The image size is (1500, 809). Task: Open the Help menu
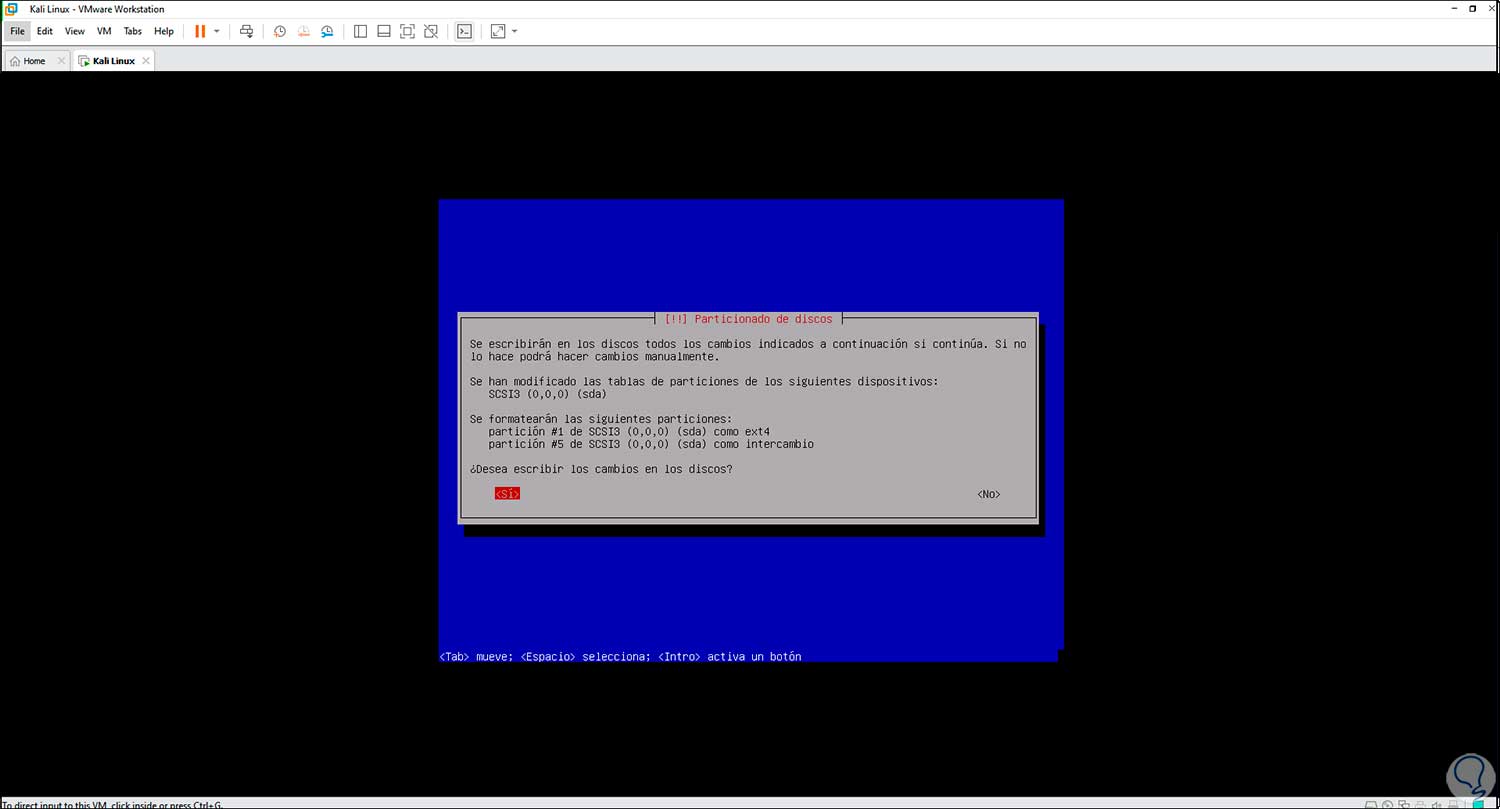click(164, 31)
